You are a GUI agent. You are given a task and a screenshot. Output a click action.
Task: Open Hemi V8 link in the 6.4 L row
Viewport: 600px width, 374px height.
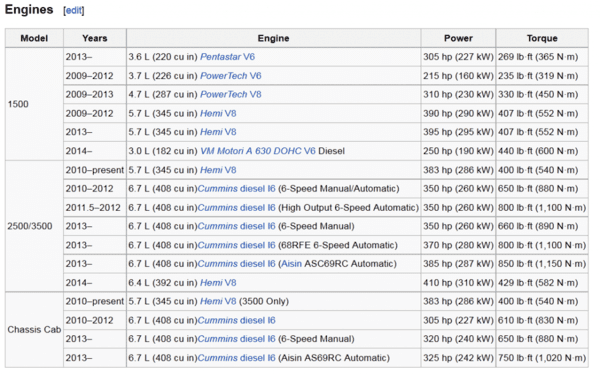coord(218,283)
